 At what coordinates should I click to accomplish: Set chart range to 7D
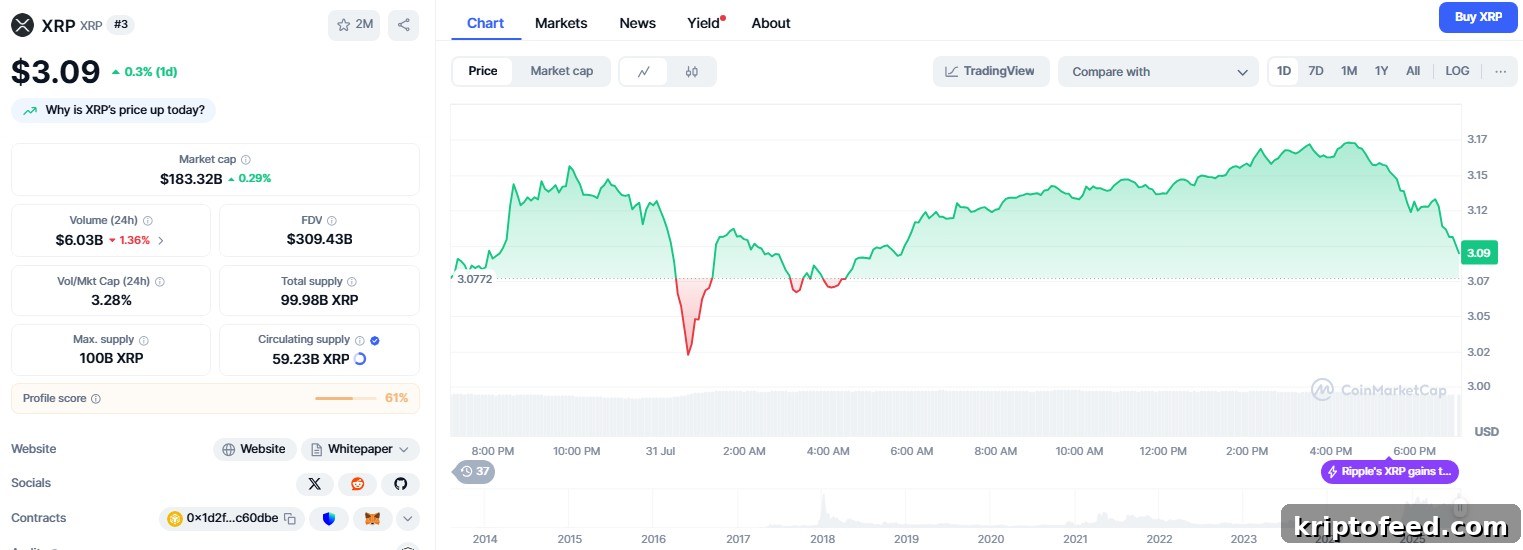click(x=1316, y=71)
